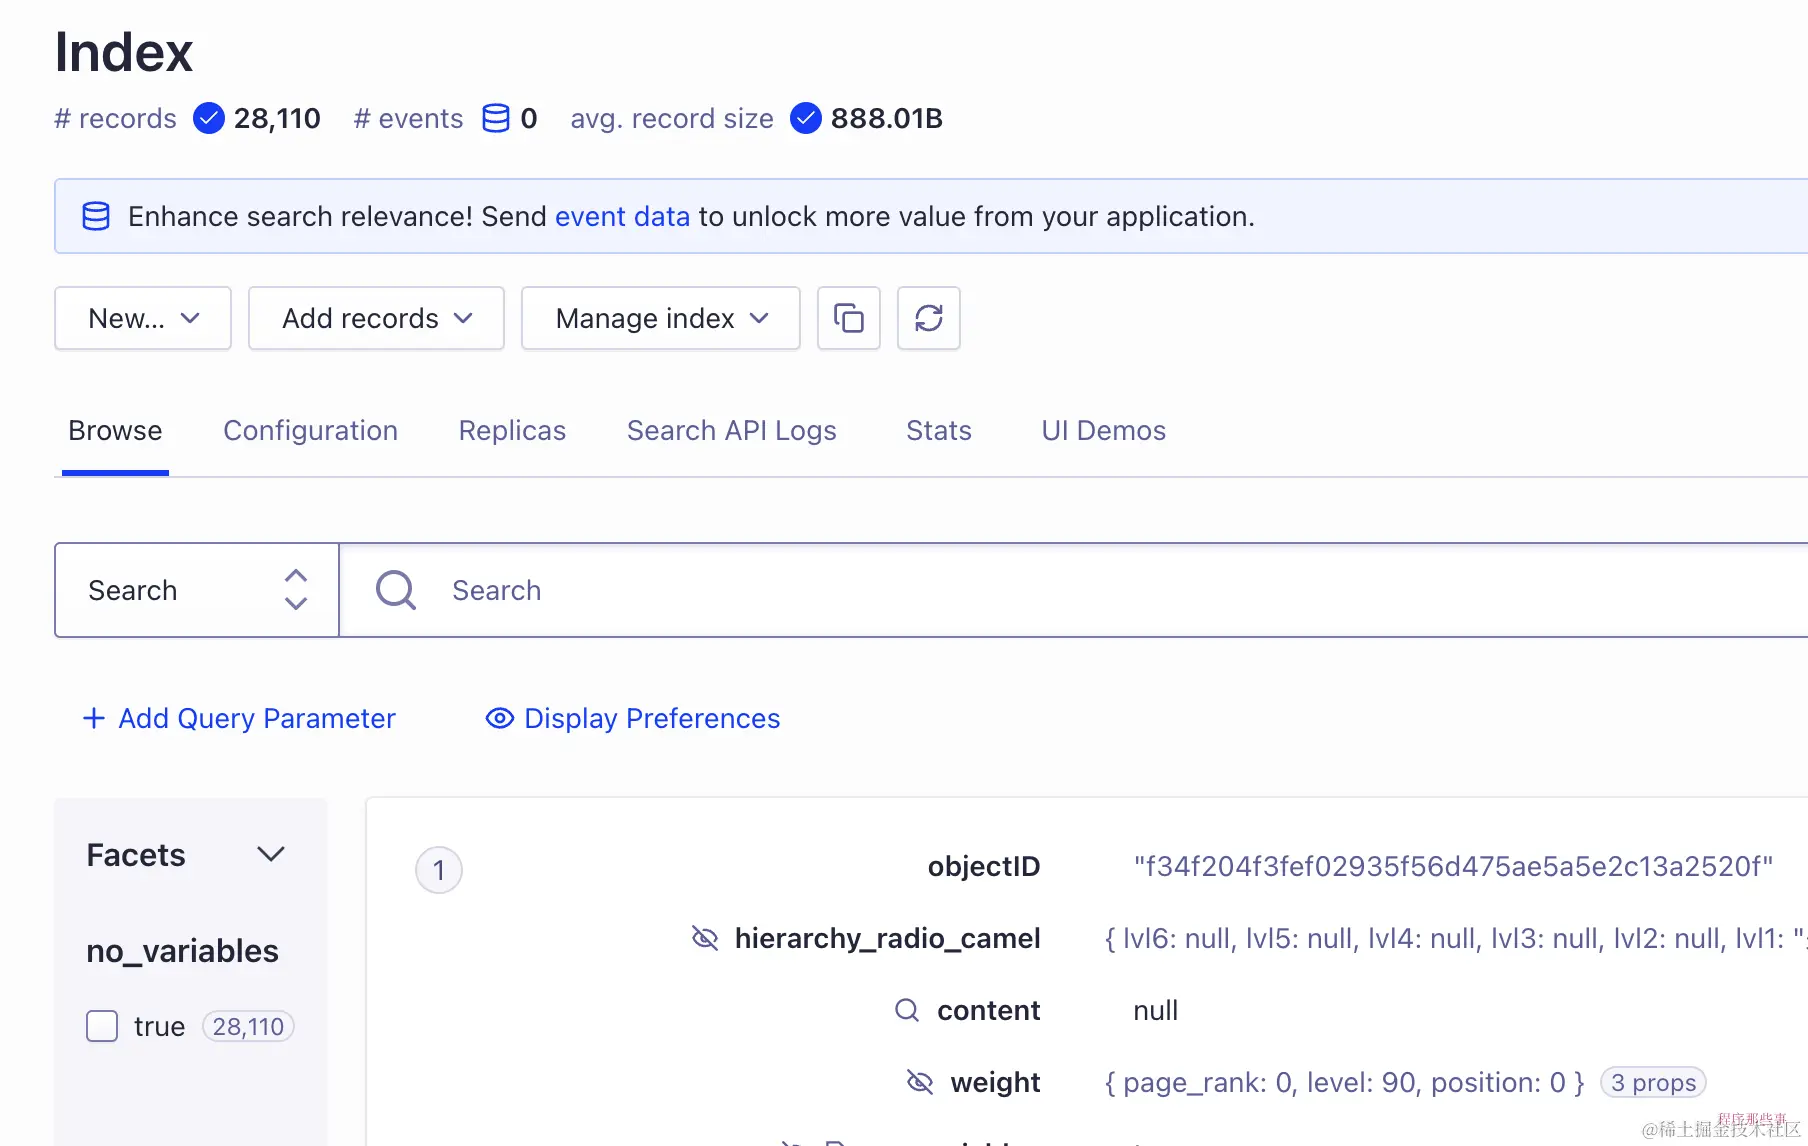
Task: Click the records verified checkmark badge
Action: 208,118
